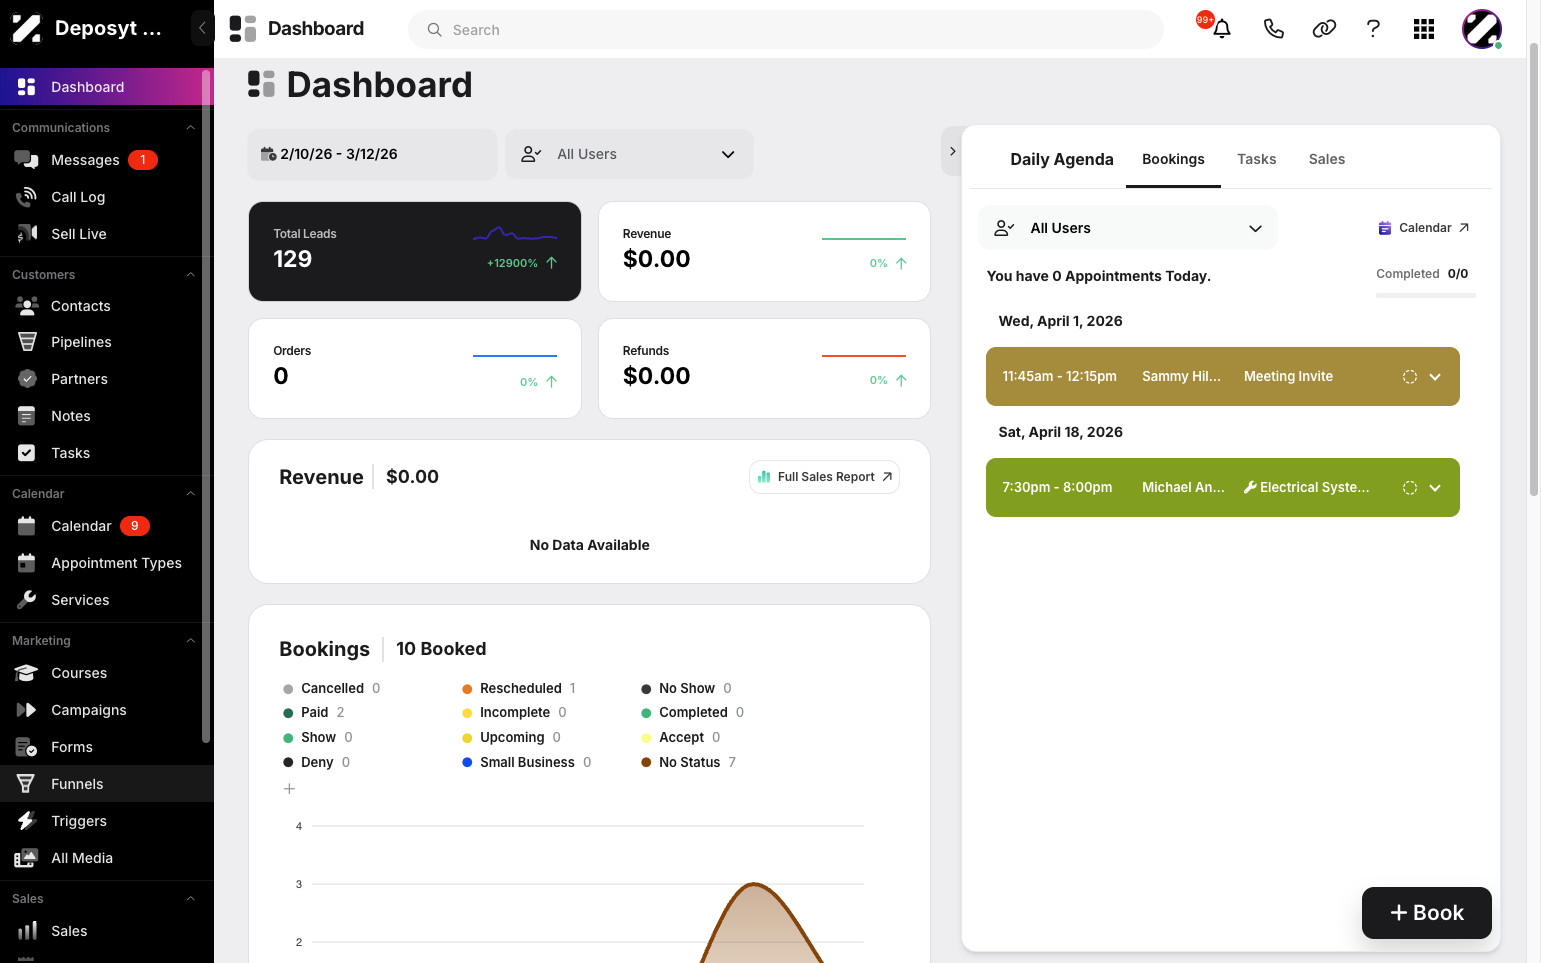Viewport: 1541px width, 963px height.
Task: Open the help question mark icon
Action: (x=1373, y=29)
